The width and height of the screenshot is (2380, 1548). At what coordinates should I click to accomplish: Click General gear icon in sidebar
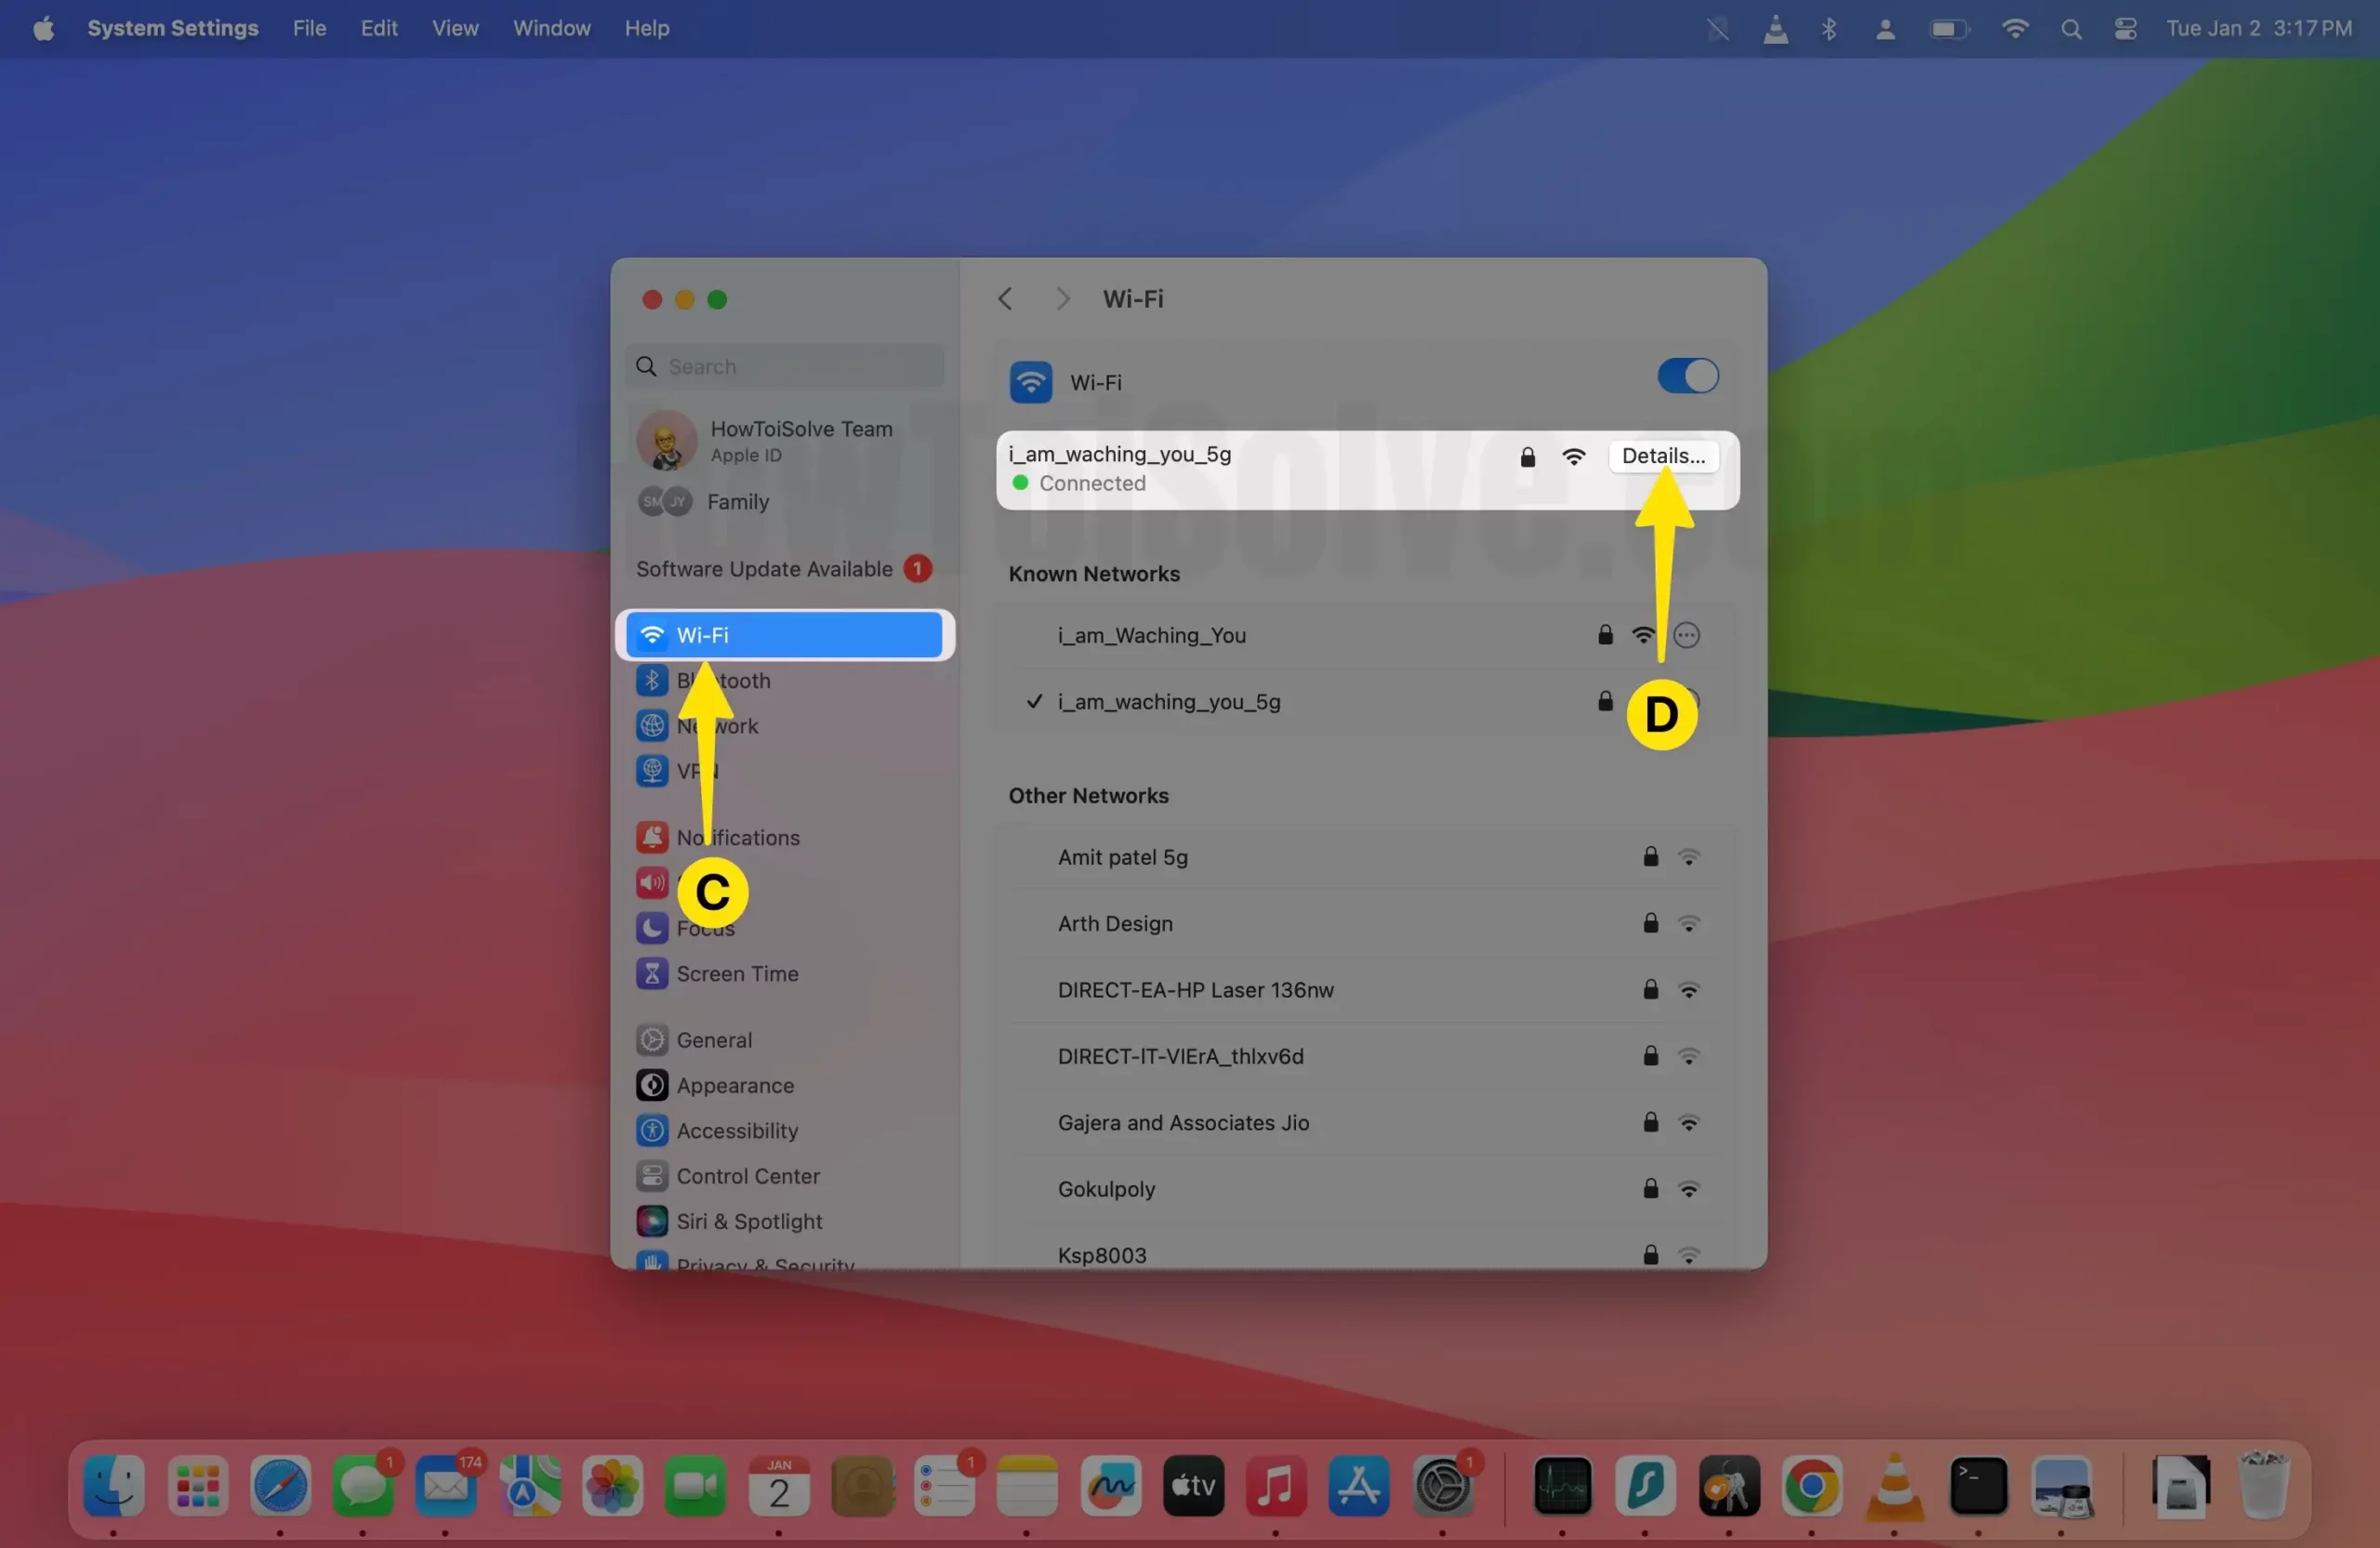[x=652, y=1040]
